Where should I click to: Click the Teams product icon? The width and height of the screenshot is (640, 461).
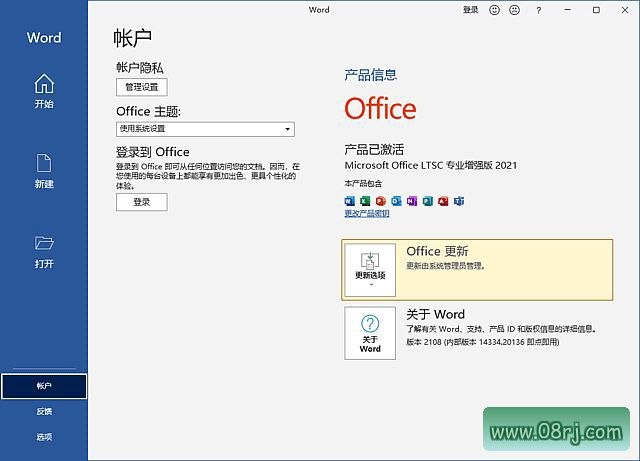click(459, 201)
